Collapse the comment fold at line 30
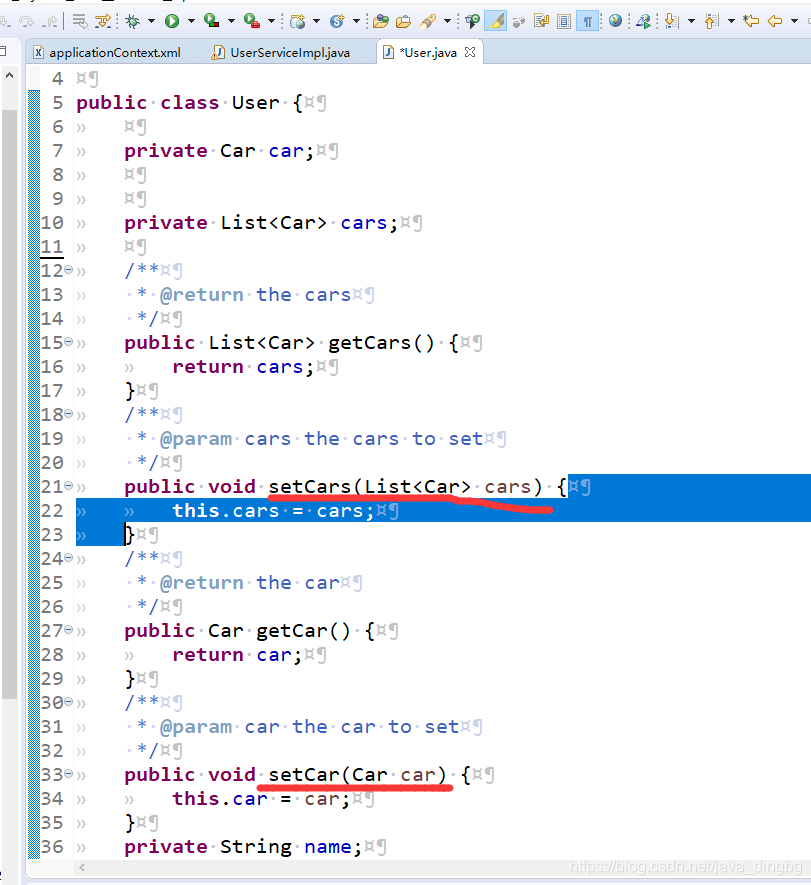Image resolution: width=811 pixels, height=885 pixels. point(68,702)
